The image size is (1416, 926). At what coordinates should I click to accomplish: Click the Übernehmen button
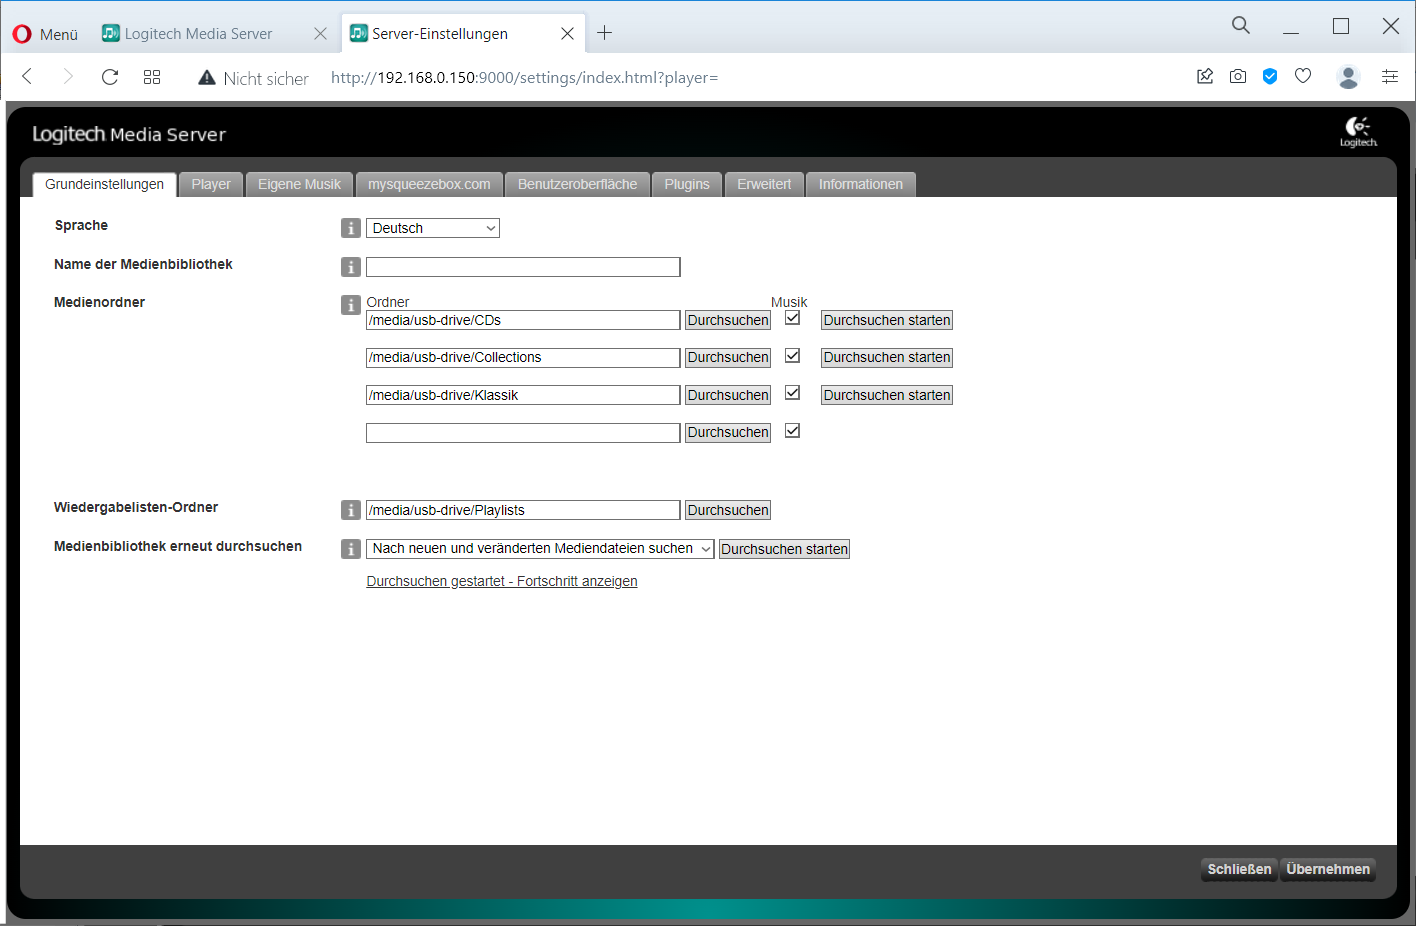tap(1328, 869)
